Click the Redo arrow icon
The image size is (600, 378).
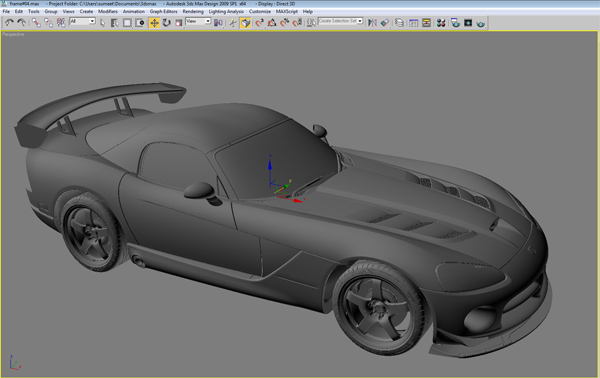click(22, 23)
